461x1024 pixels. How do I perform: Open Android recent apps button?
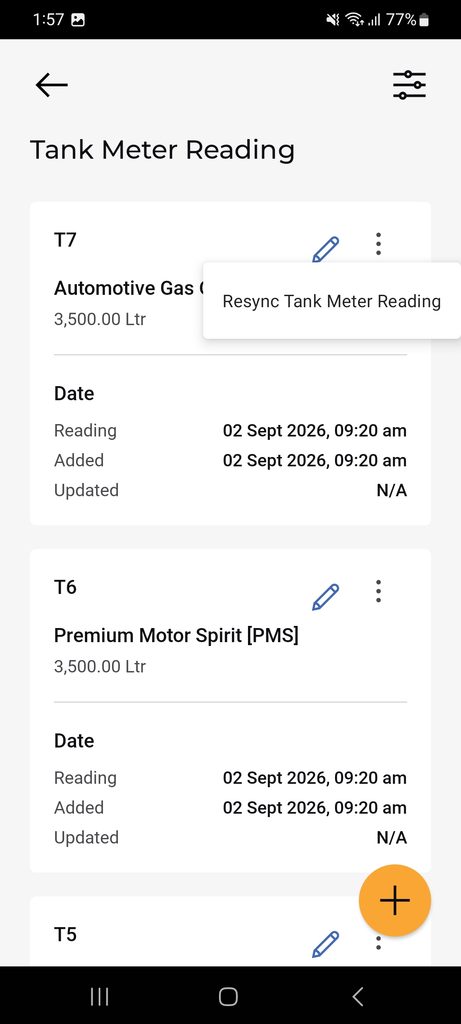pos(99,996)
